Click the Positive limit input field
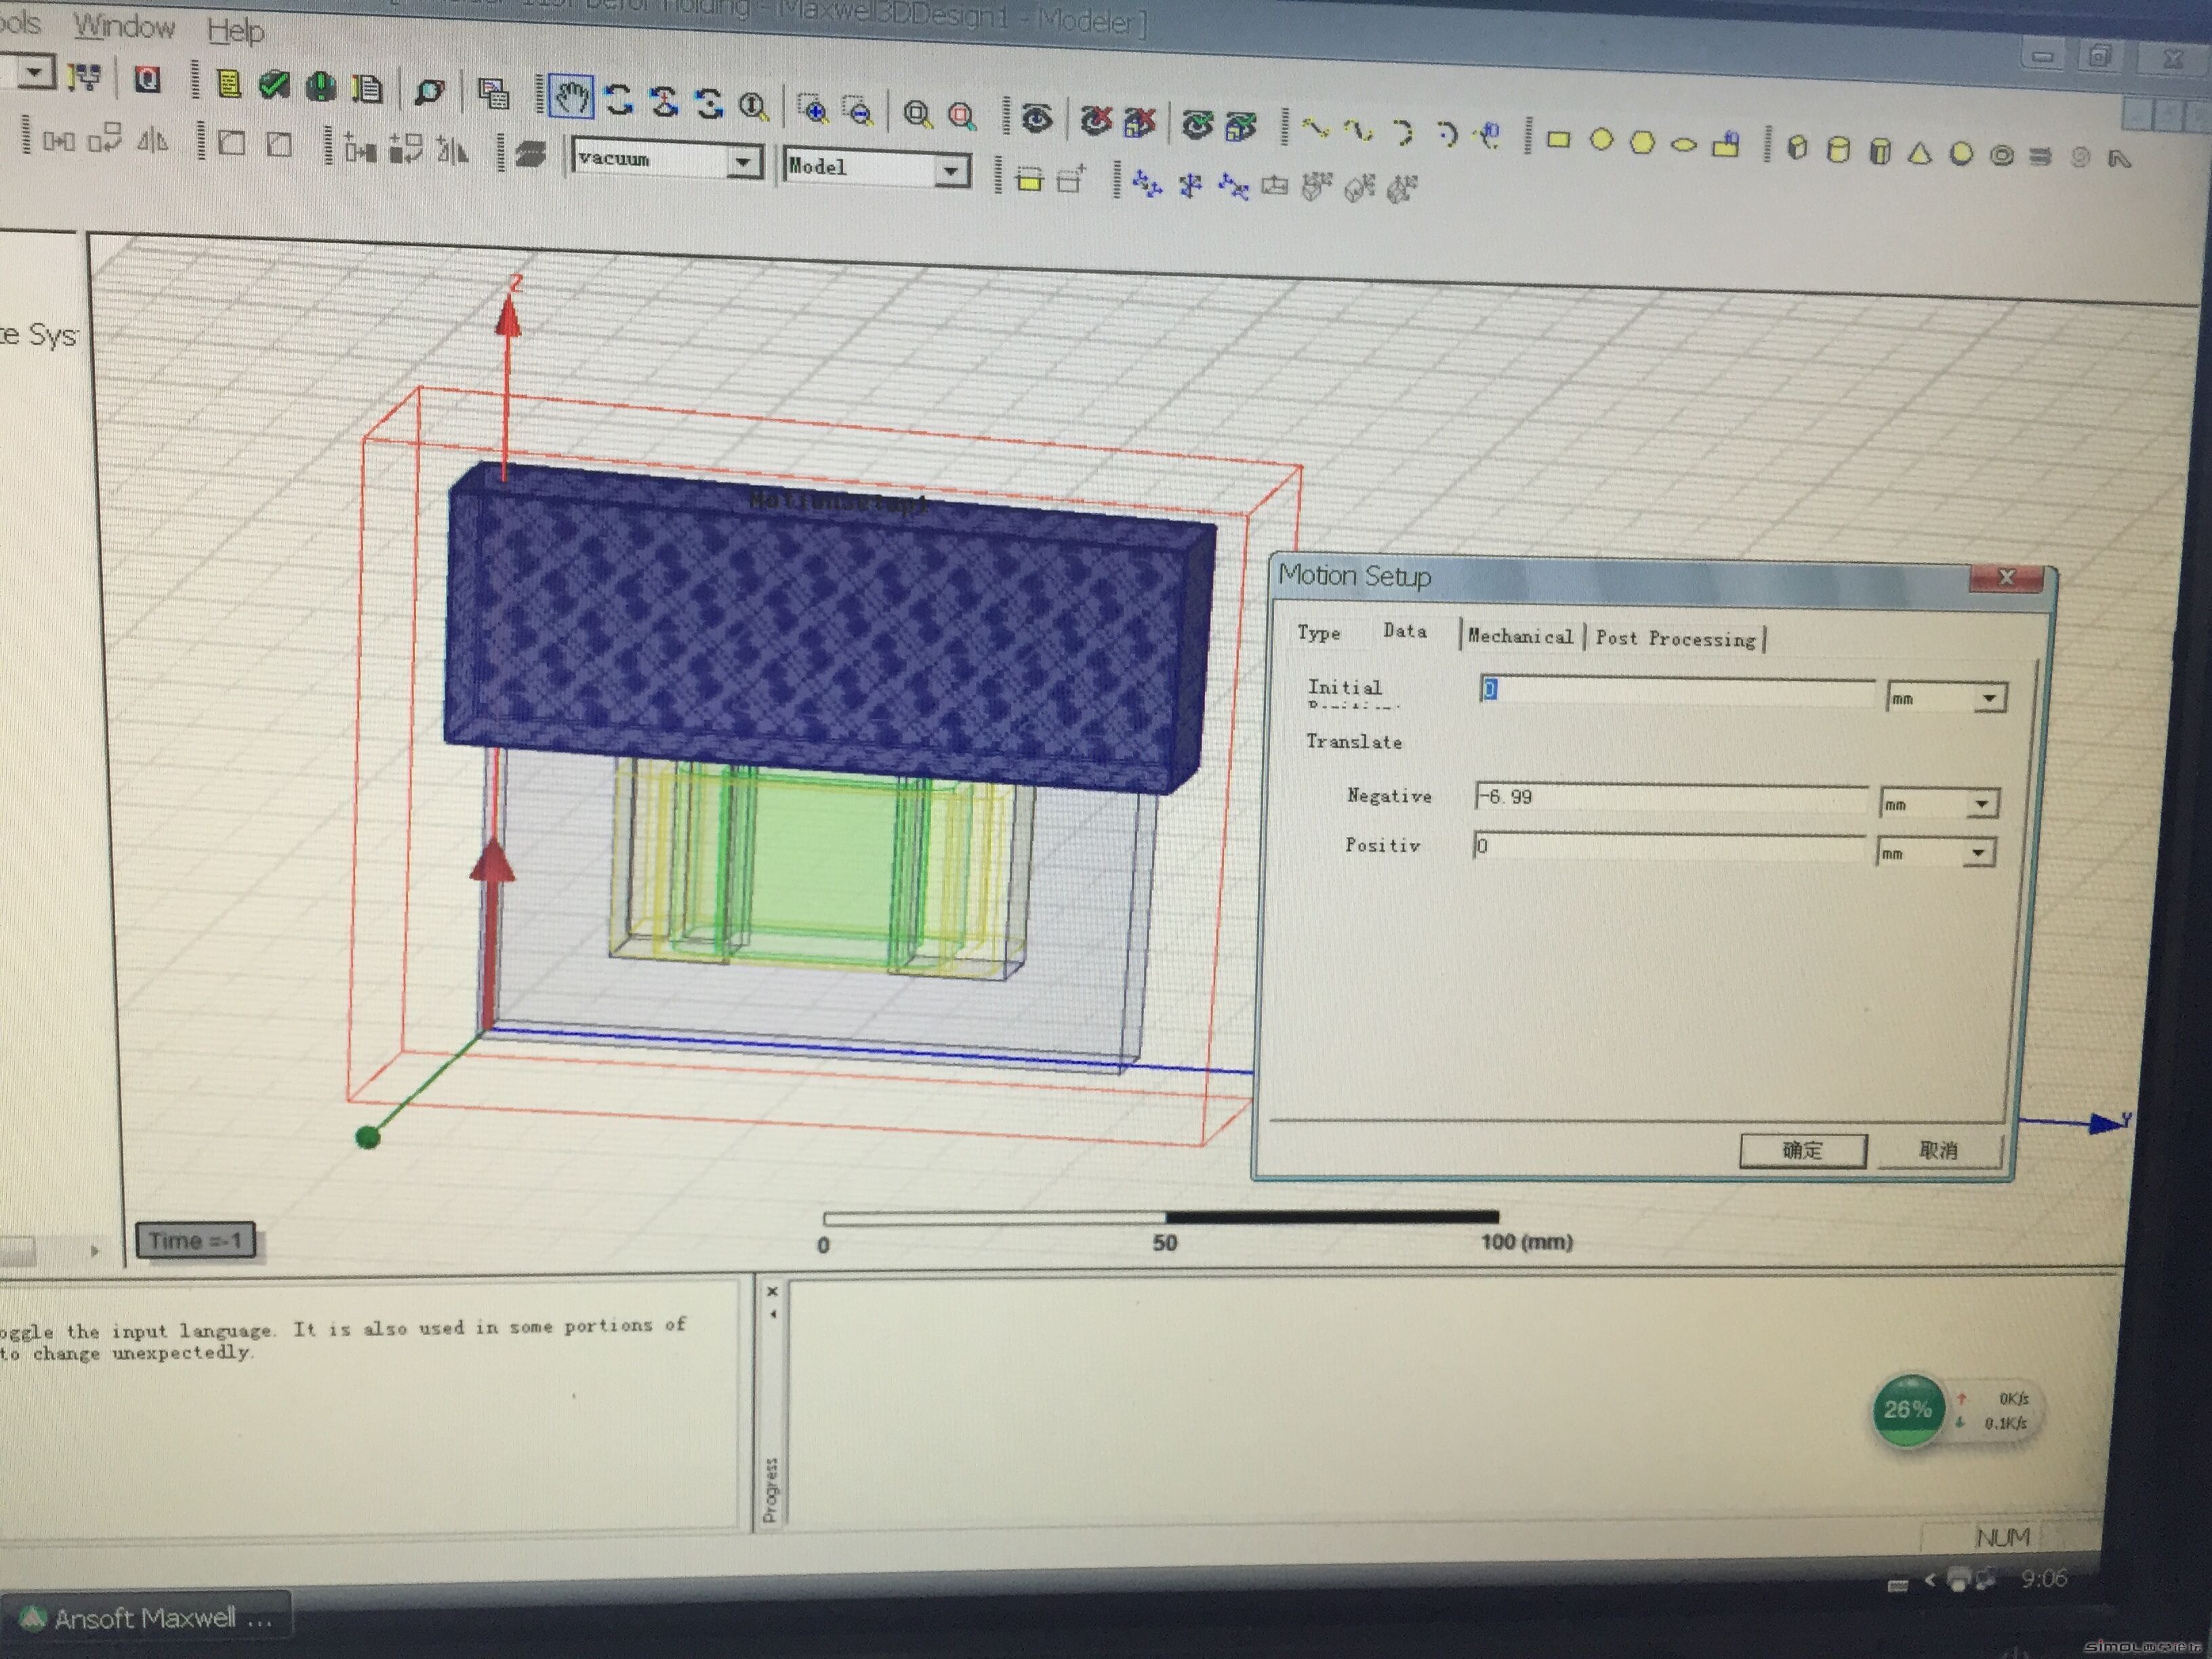 1669,847
